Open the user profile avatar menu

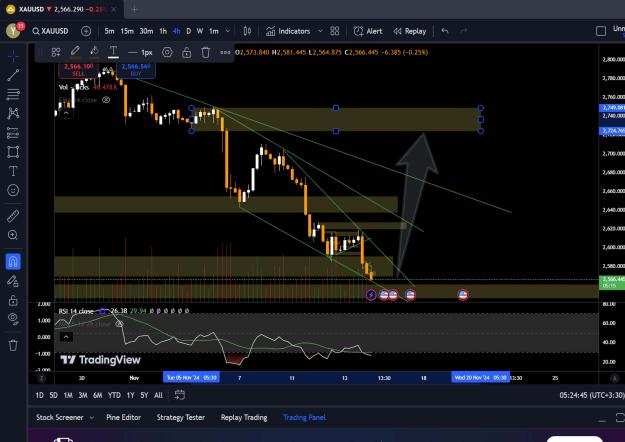[x=13, y=31]
